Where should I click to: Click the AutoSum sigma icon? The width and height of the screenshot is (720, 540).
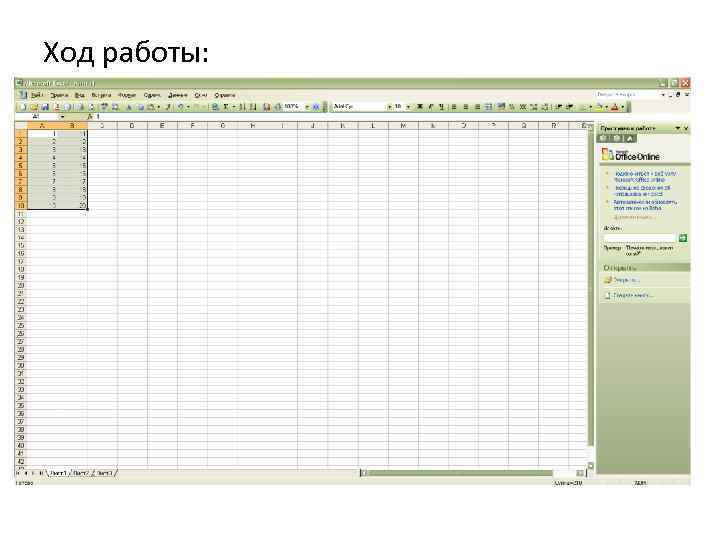(x=226, y=107)
